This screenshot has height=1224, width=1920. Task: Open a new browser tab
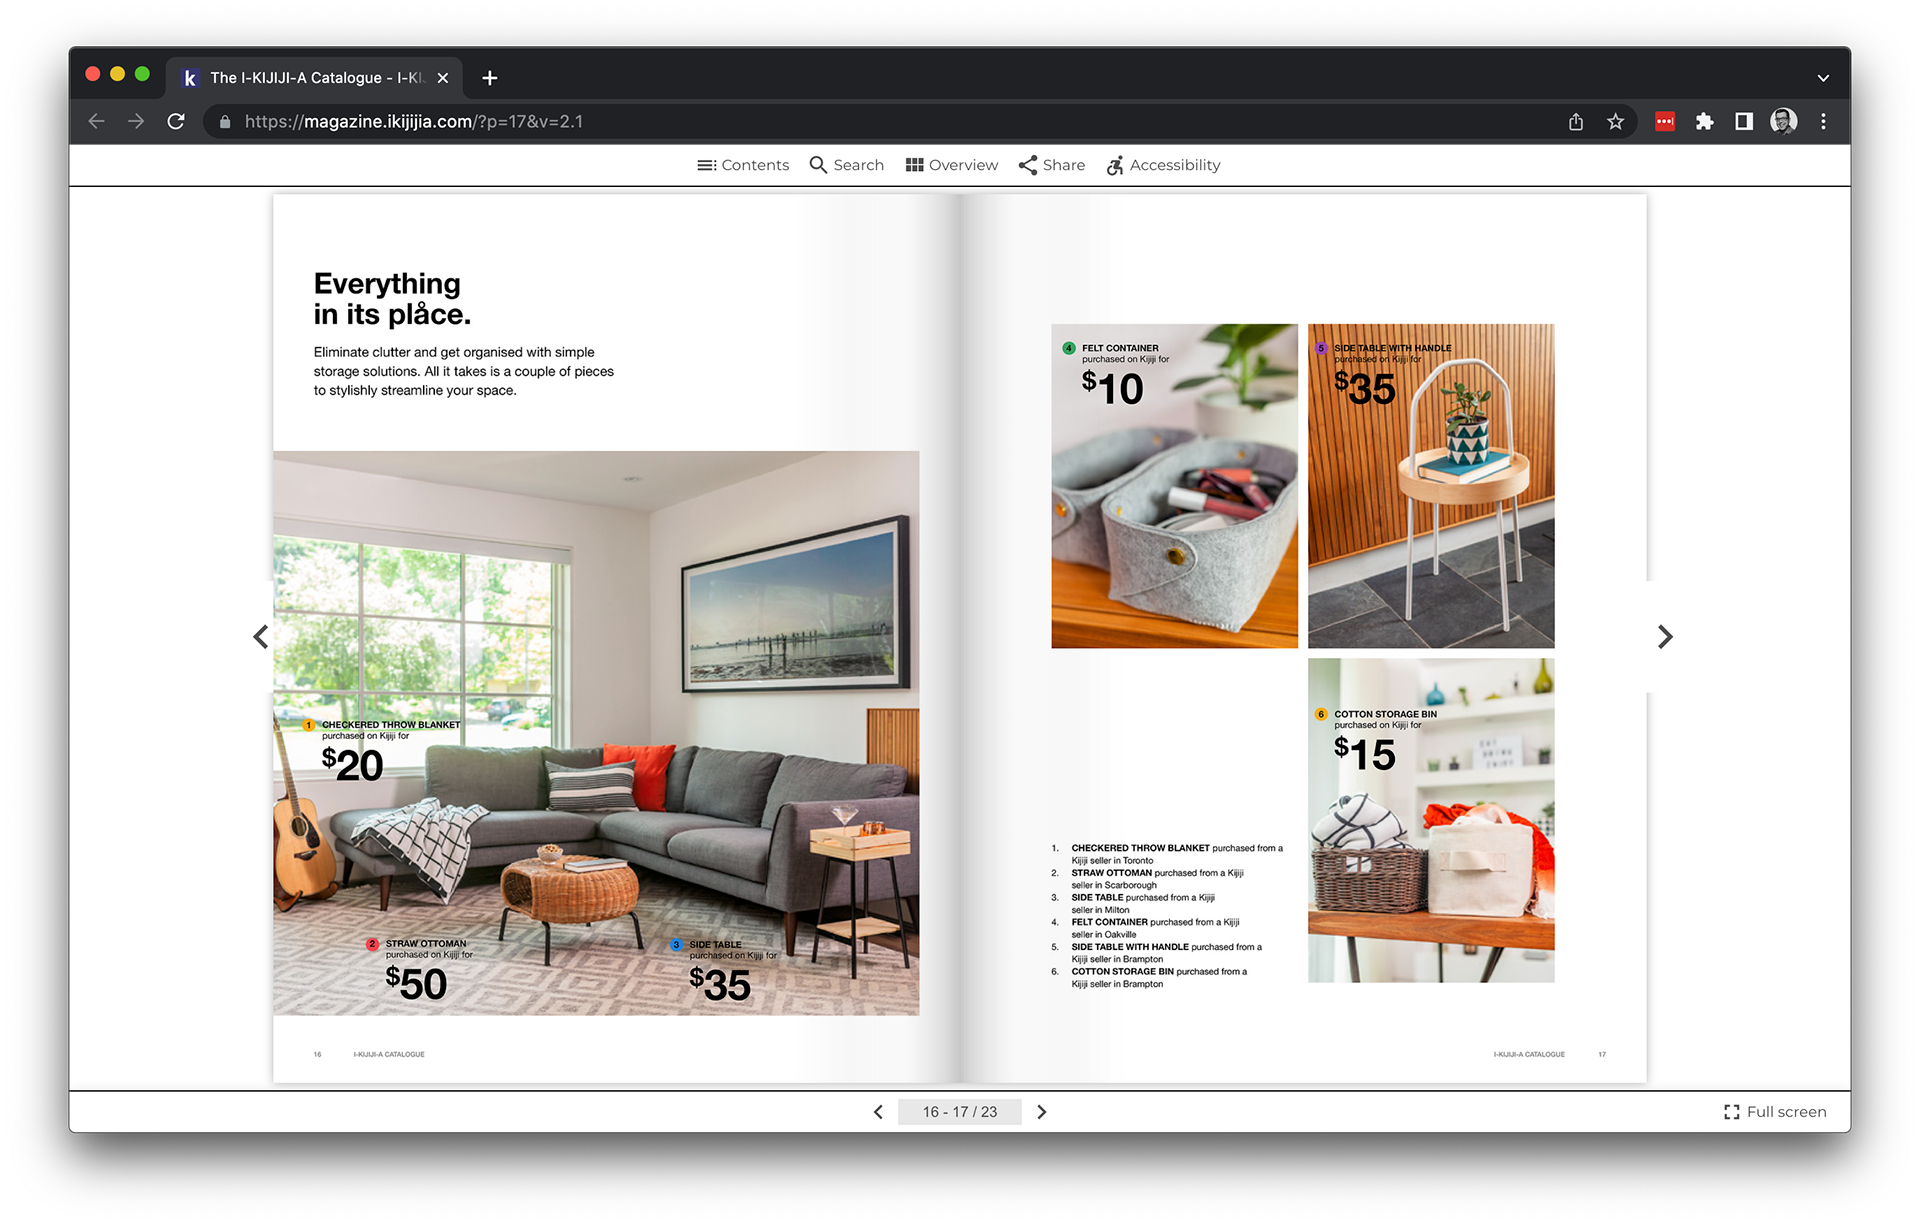489,78
